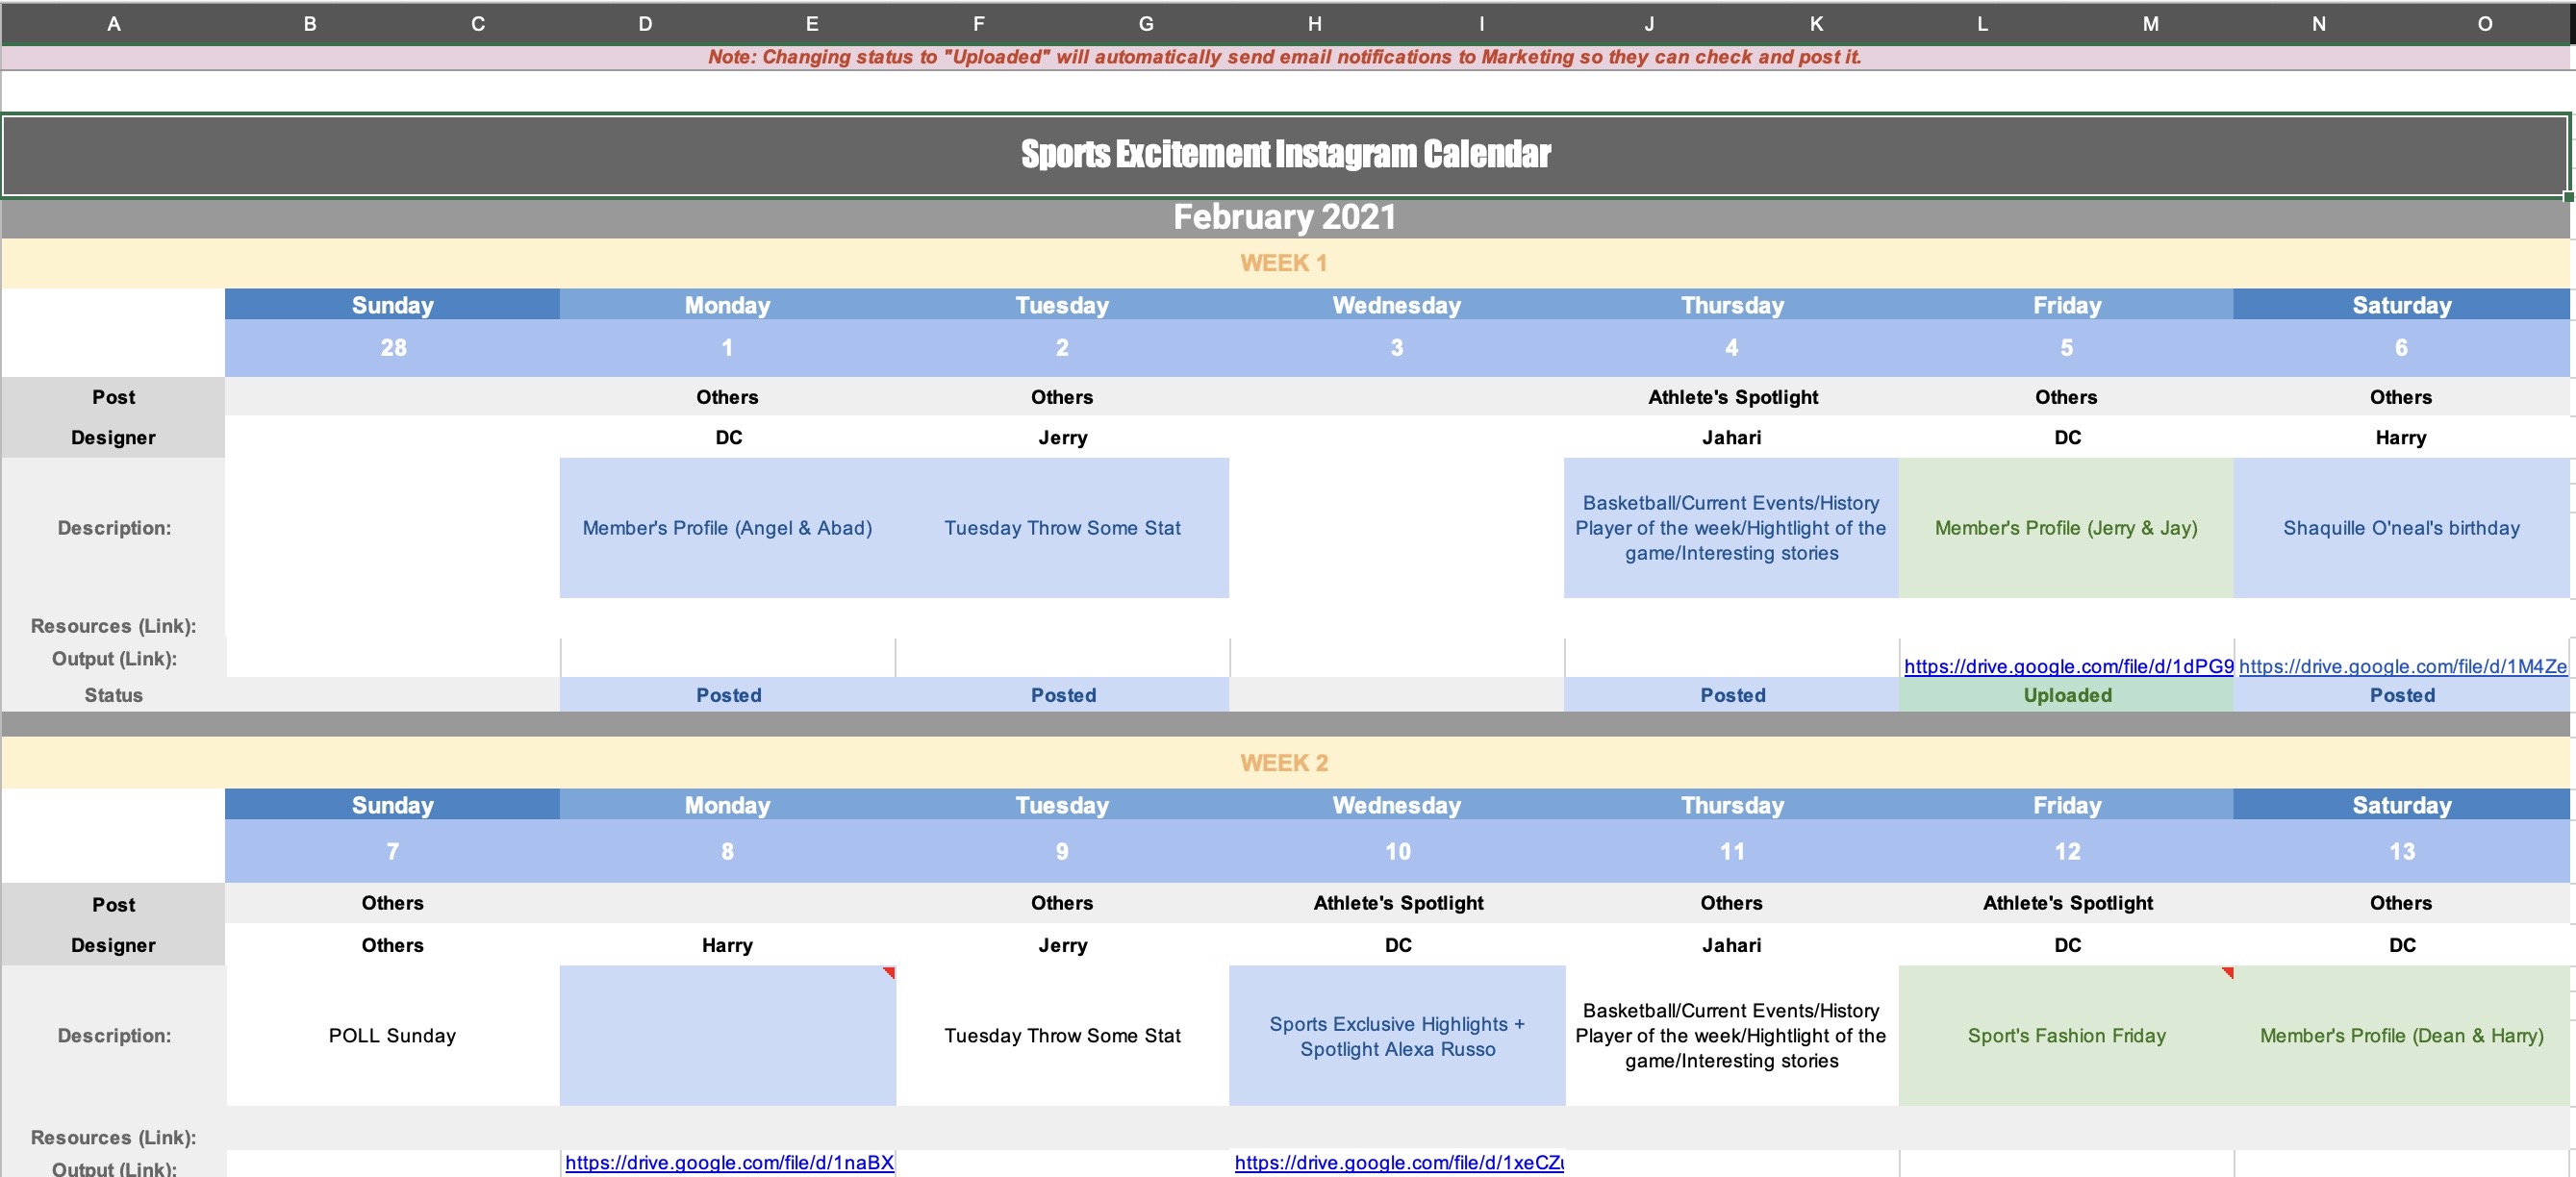
Task: Select column A header
Action: [x=113, y=24]
